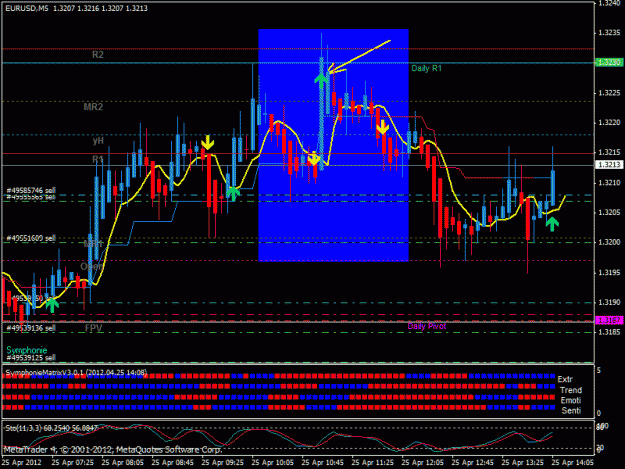
Task: Click the MetaTrader 4 copyright text
Action: pos(113,449)
